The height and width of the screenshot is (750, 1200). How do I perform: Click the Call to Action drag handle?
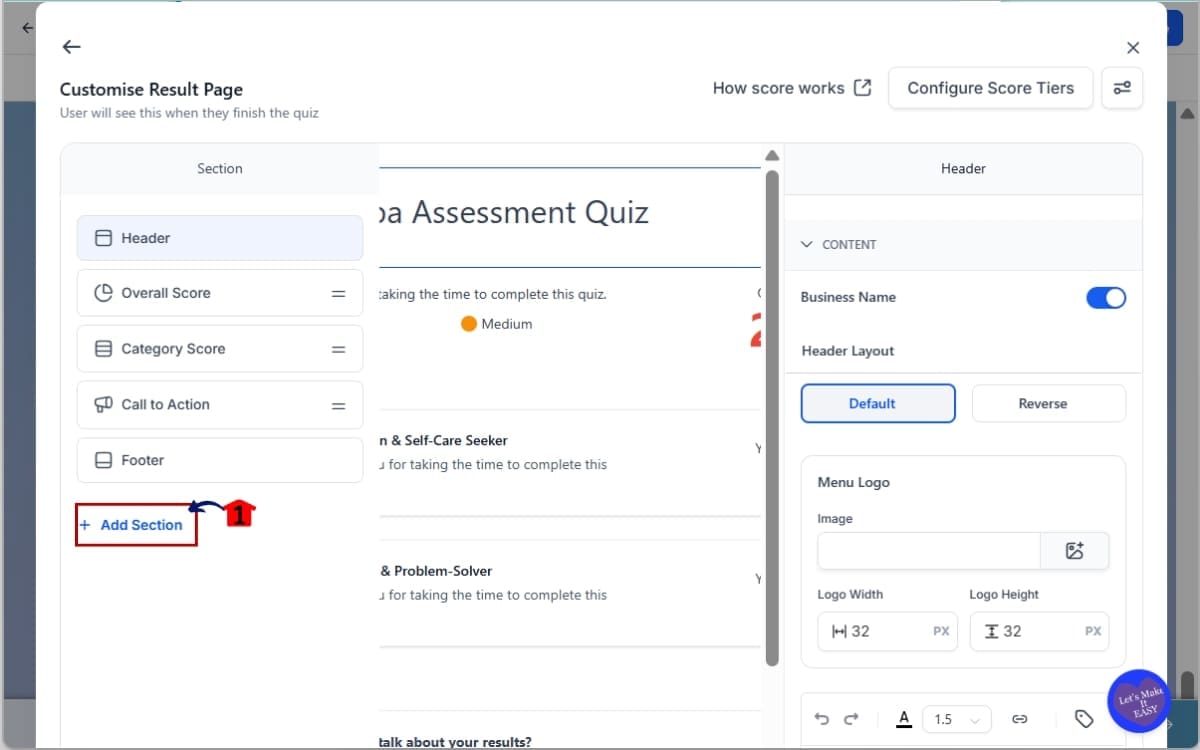tap(339, 406)
